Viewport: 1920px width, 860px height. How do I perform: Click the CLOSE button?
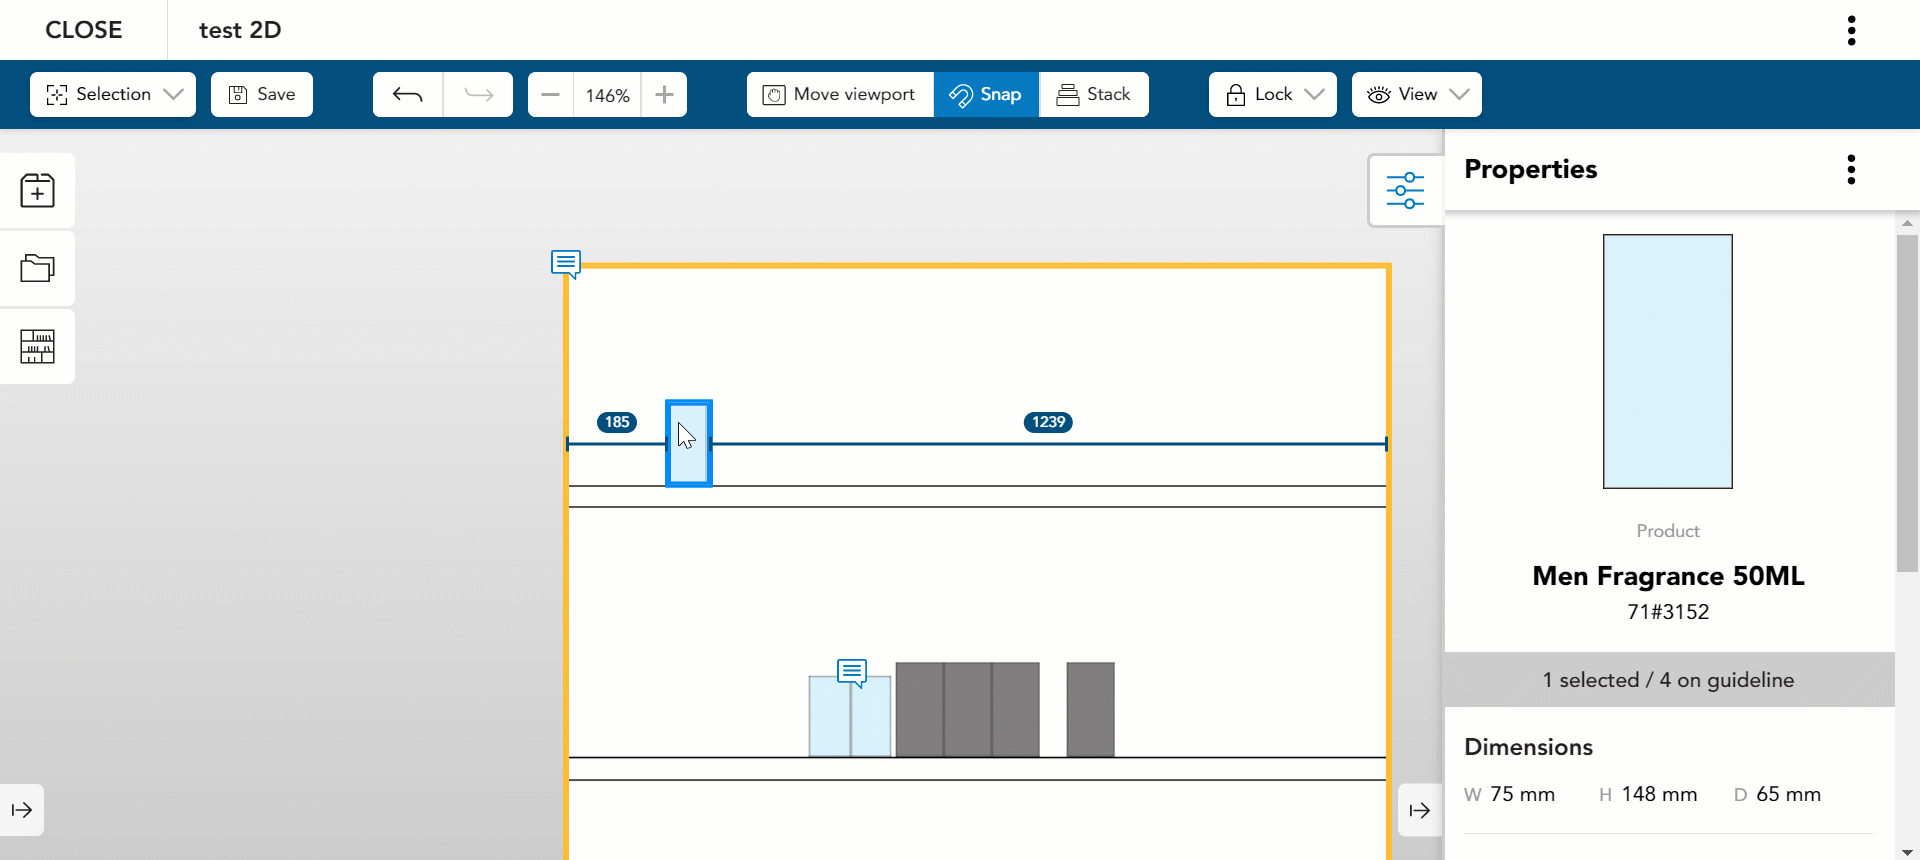click(84, 30)
